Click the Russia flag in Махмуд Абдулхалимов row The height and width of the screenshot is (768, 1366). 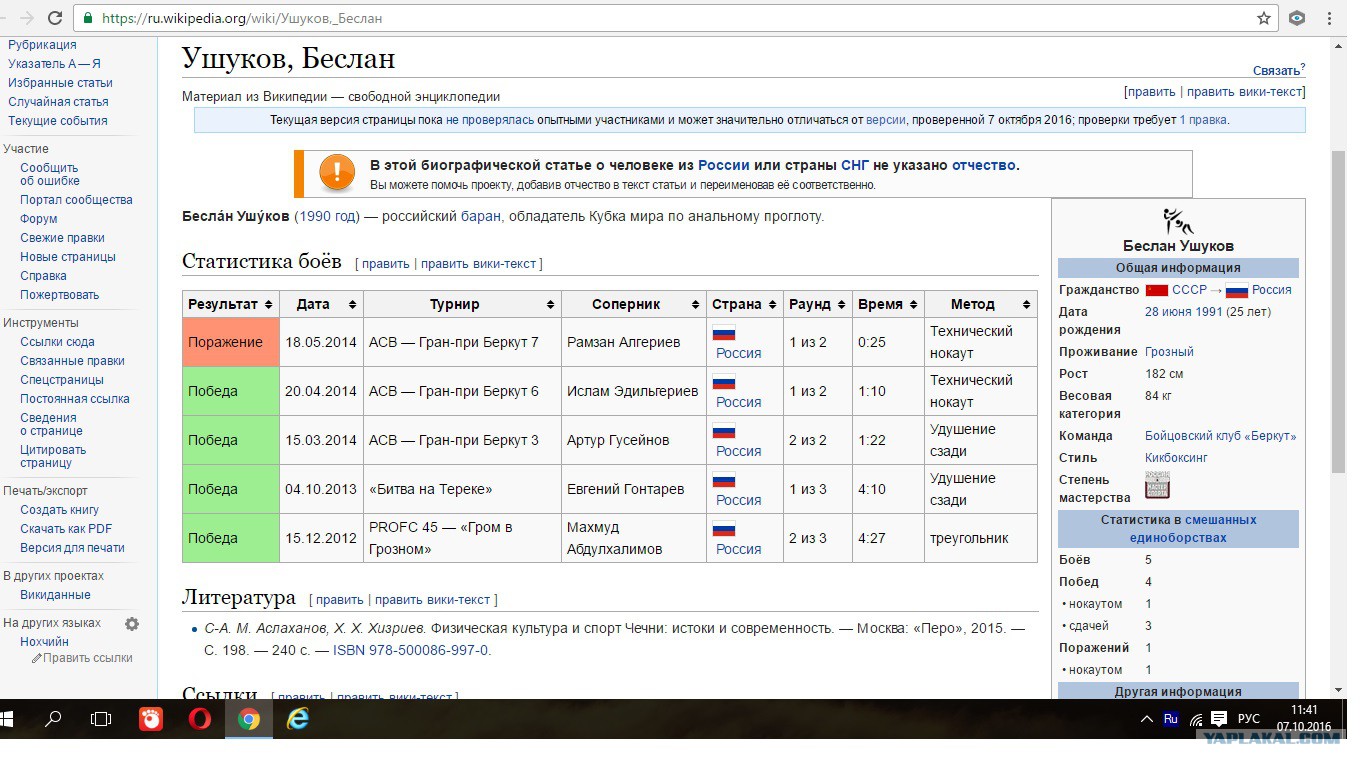pos(724,529)
